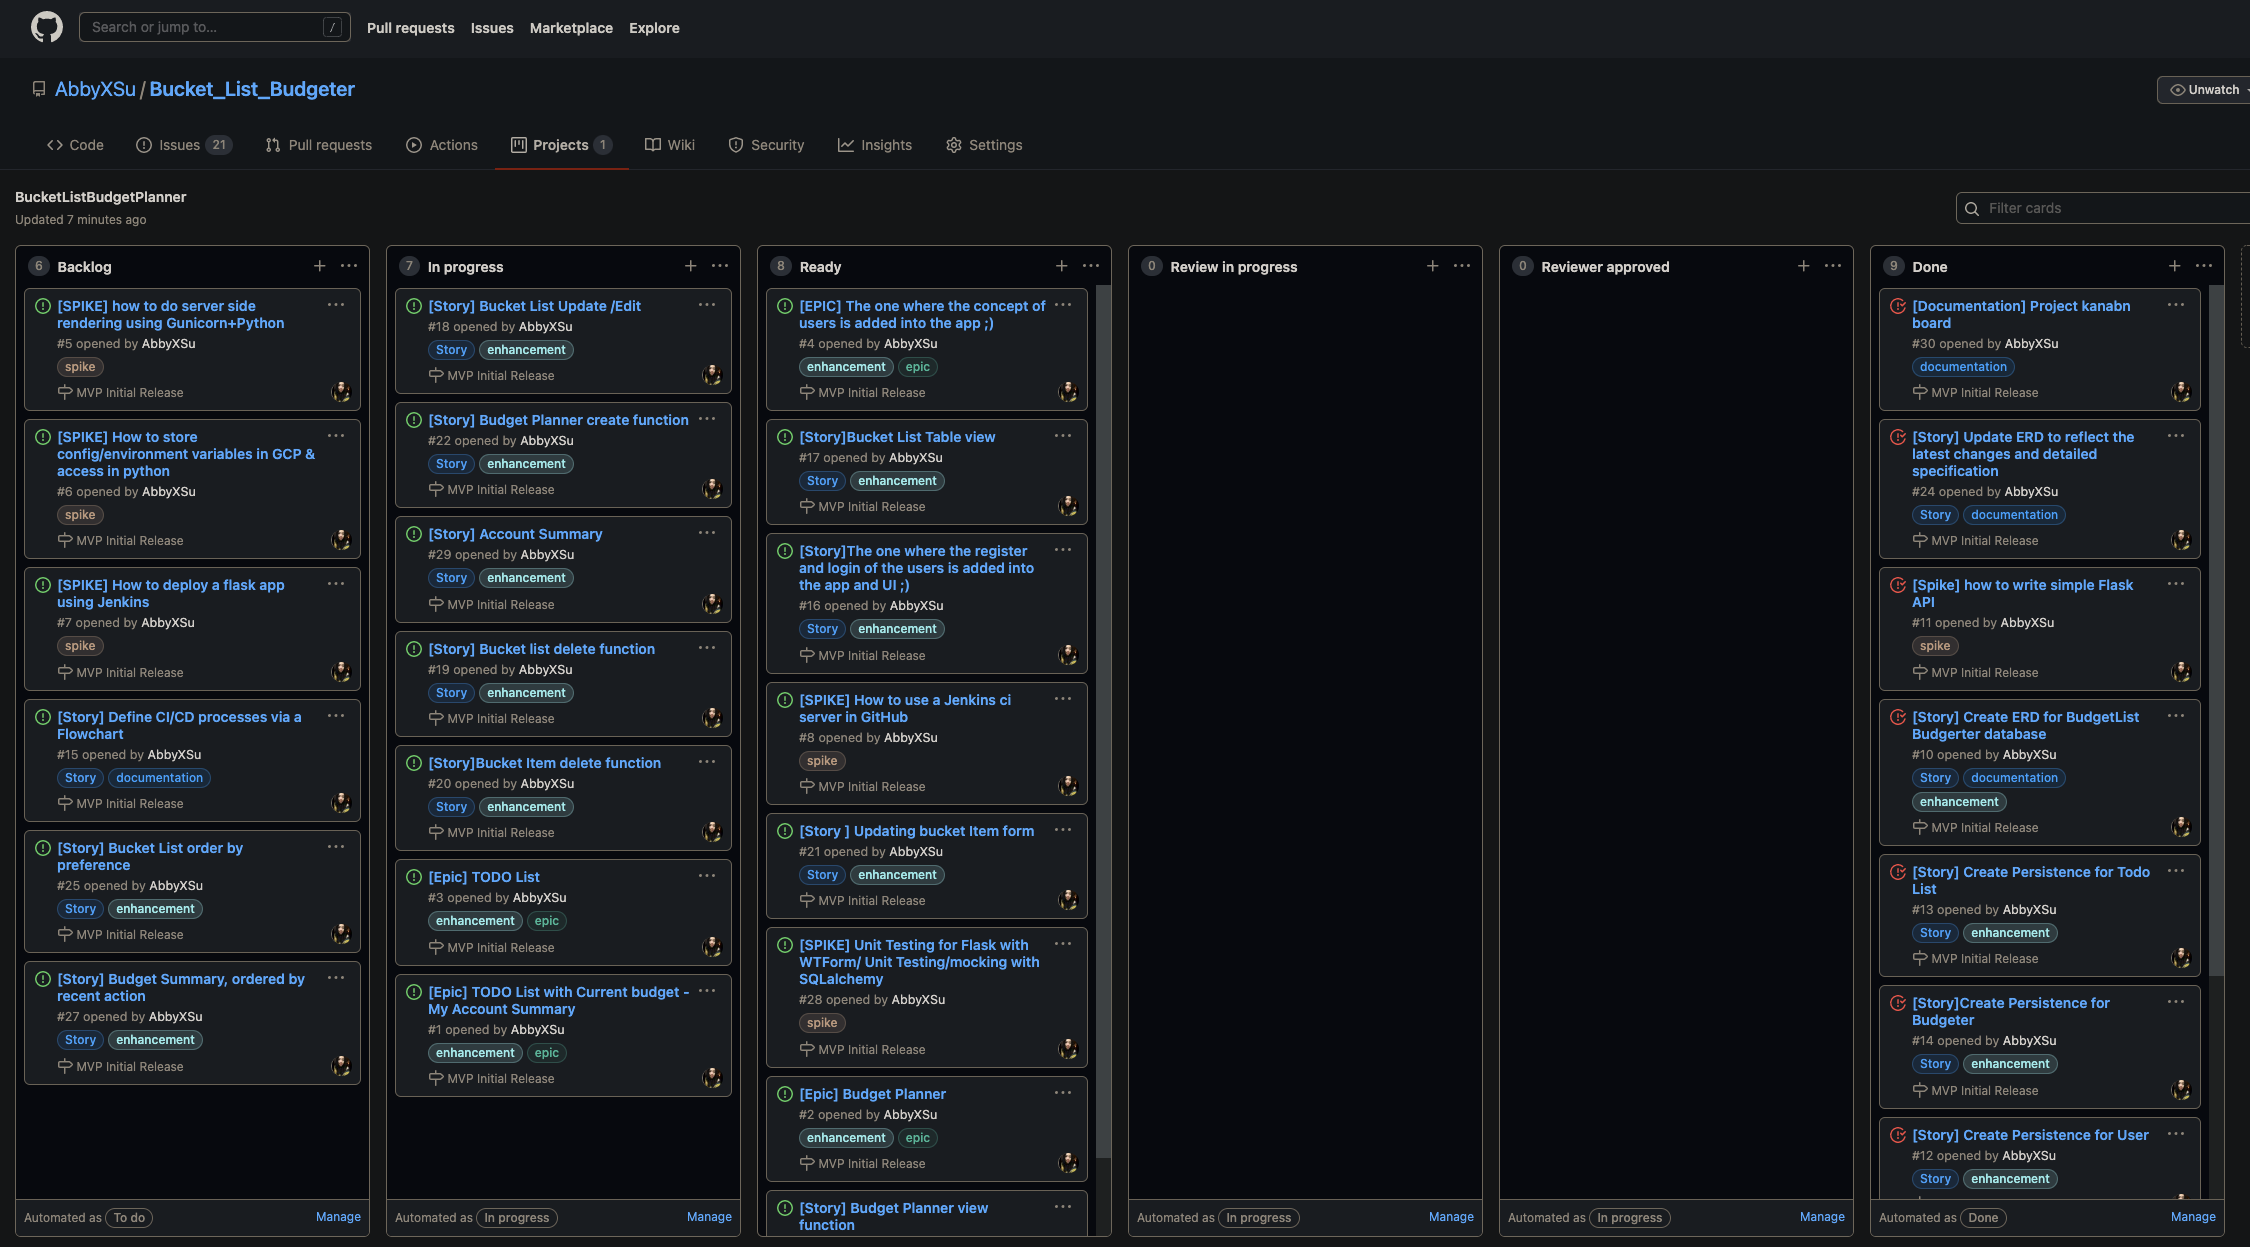Open Reviewer approved column options menu
Image resolution: width=2250 pixels, height=1247 pixels.
[x=1833, y=266]
